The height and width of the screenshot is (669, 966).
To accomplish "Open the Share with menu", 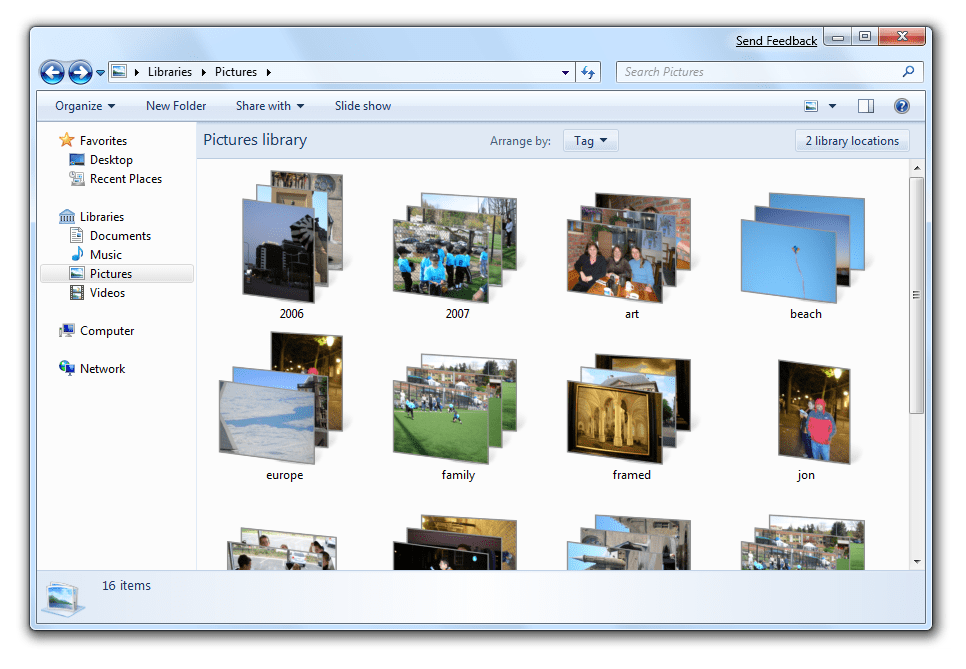I will point(269,106).
